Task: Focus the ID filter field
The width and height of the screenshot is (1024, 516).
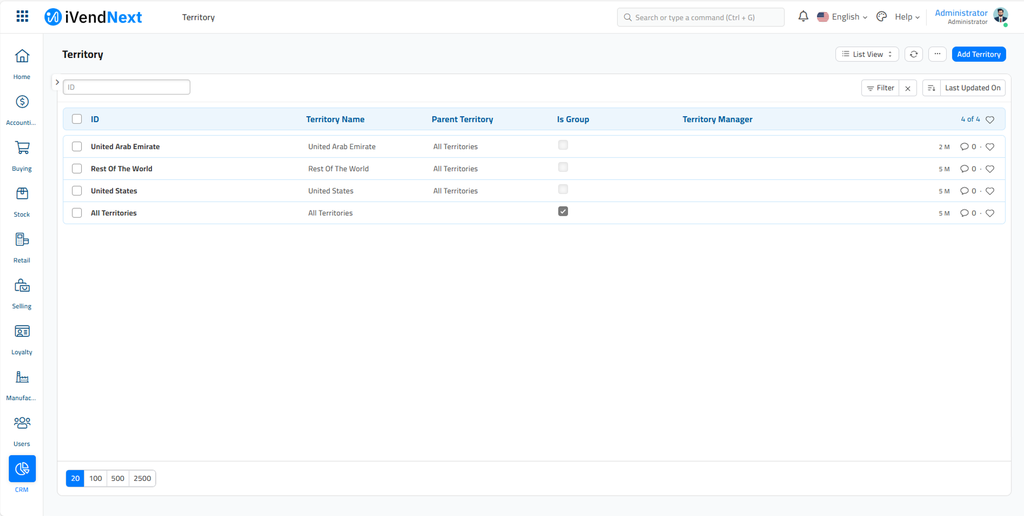Action: pyautogui.click(x=127, y=87)
